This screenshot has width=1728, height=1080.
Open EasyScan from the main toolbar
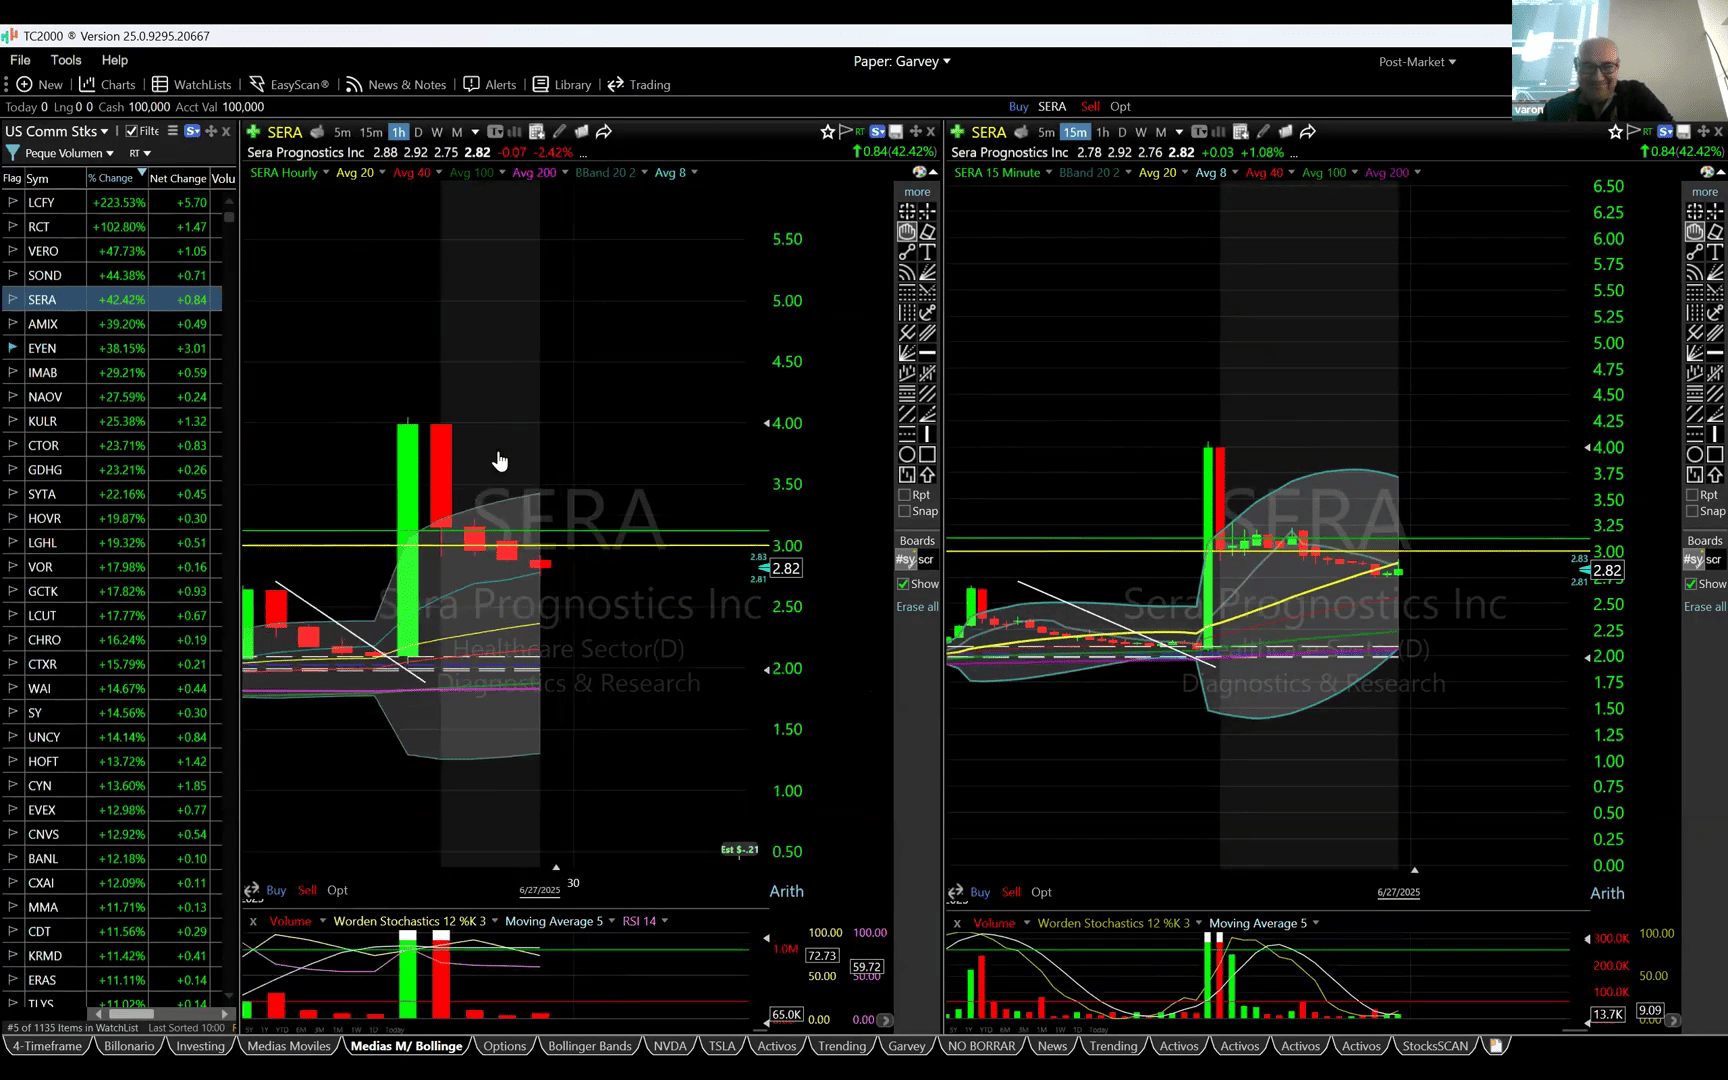pyautogui.click(x=289, y=85)
